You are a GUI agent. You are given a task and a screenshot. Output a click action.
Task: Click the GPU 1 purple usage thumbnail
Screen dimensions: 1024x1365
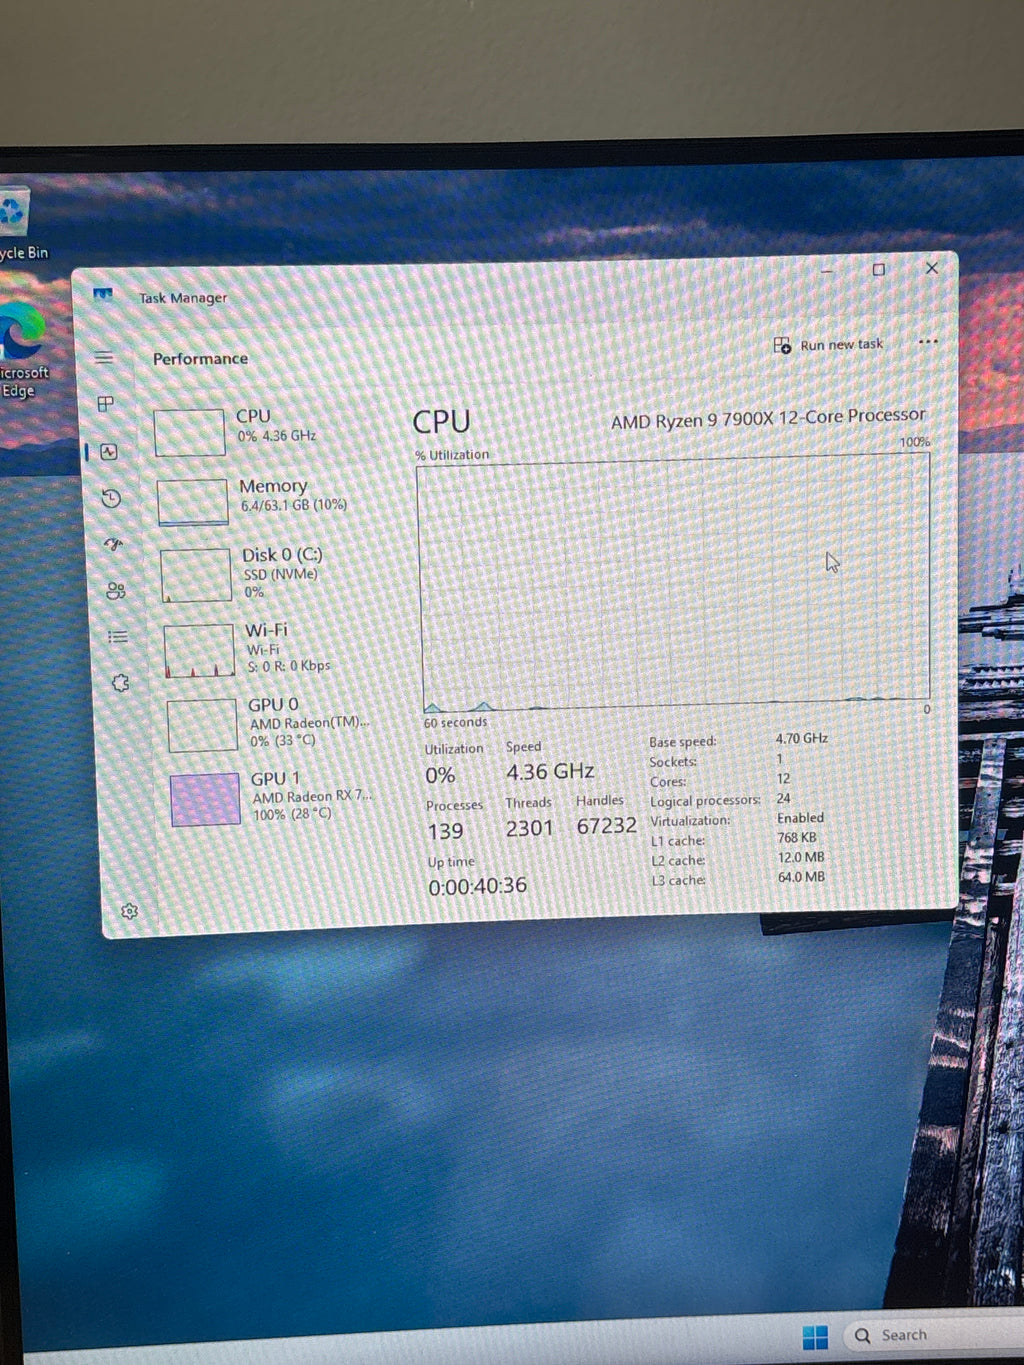[x=205, y=799]
